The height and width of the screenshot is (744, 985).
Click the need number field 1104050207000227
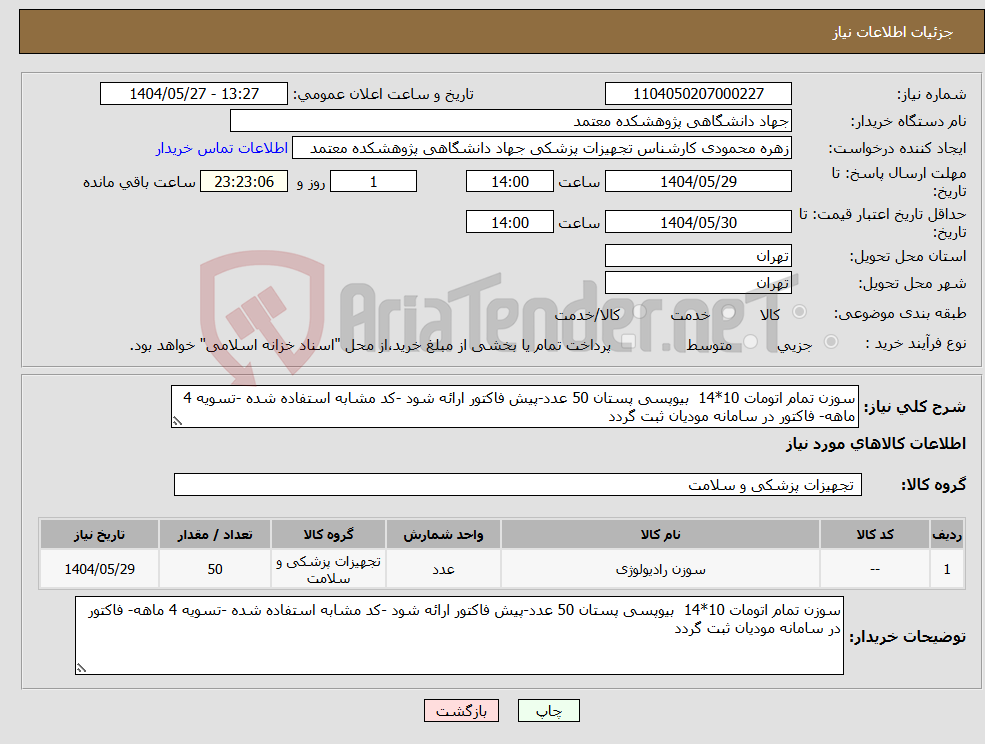coord(698,94)
